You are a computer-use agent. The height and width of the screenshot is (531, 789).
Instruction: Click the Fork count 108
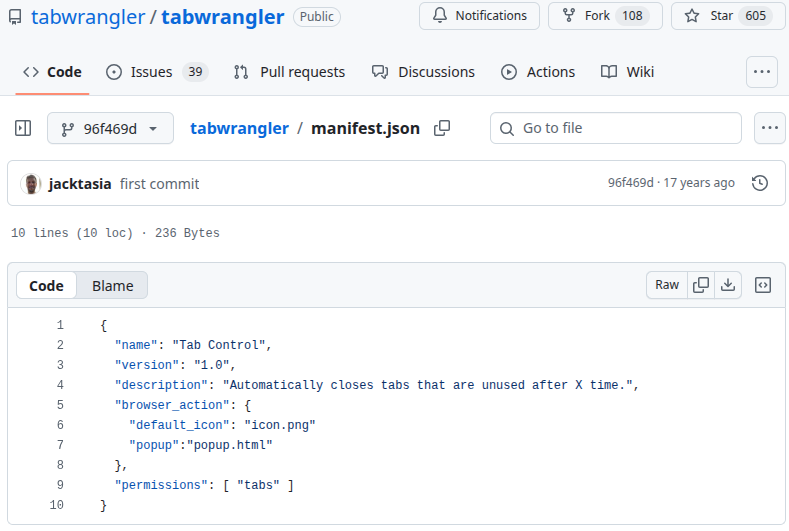[632, 16]
